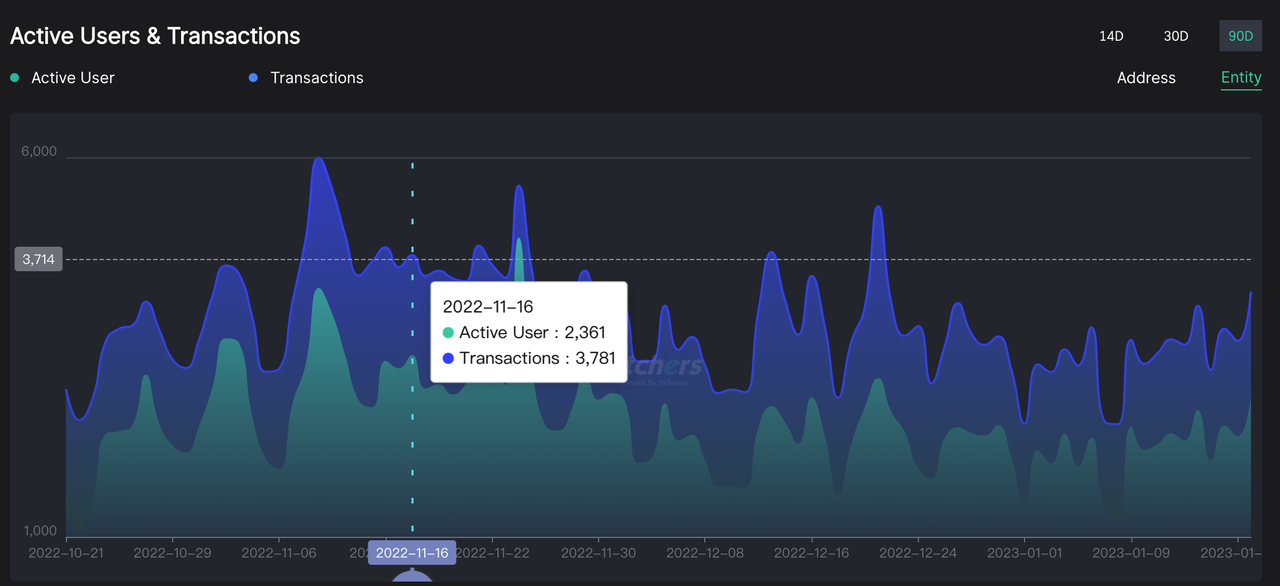Select the 90D time range button
Screen dimensions: 1280x586
click(x=1240, y=36)
